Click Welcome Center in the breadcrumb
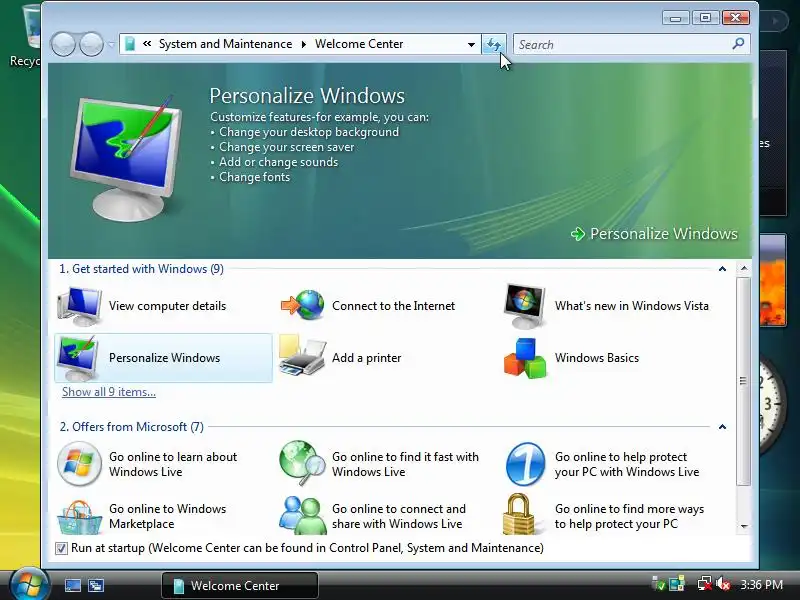Image resolution: width=800 pixels, height=600 pixels. tap(359, 44)
